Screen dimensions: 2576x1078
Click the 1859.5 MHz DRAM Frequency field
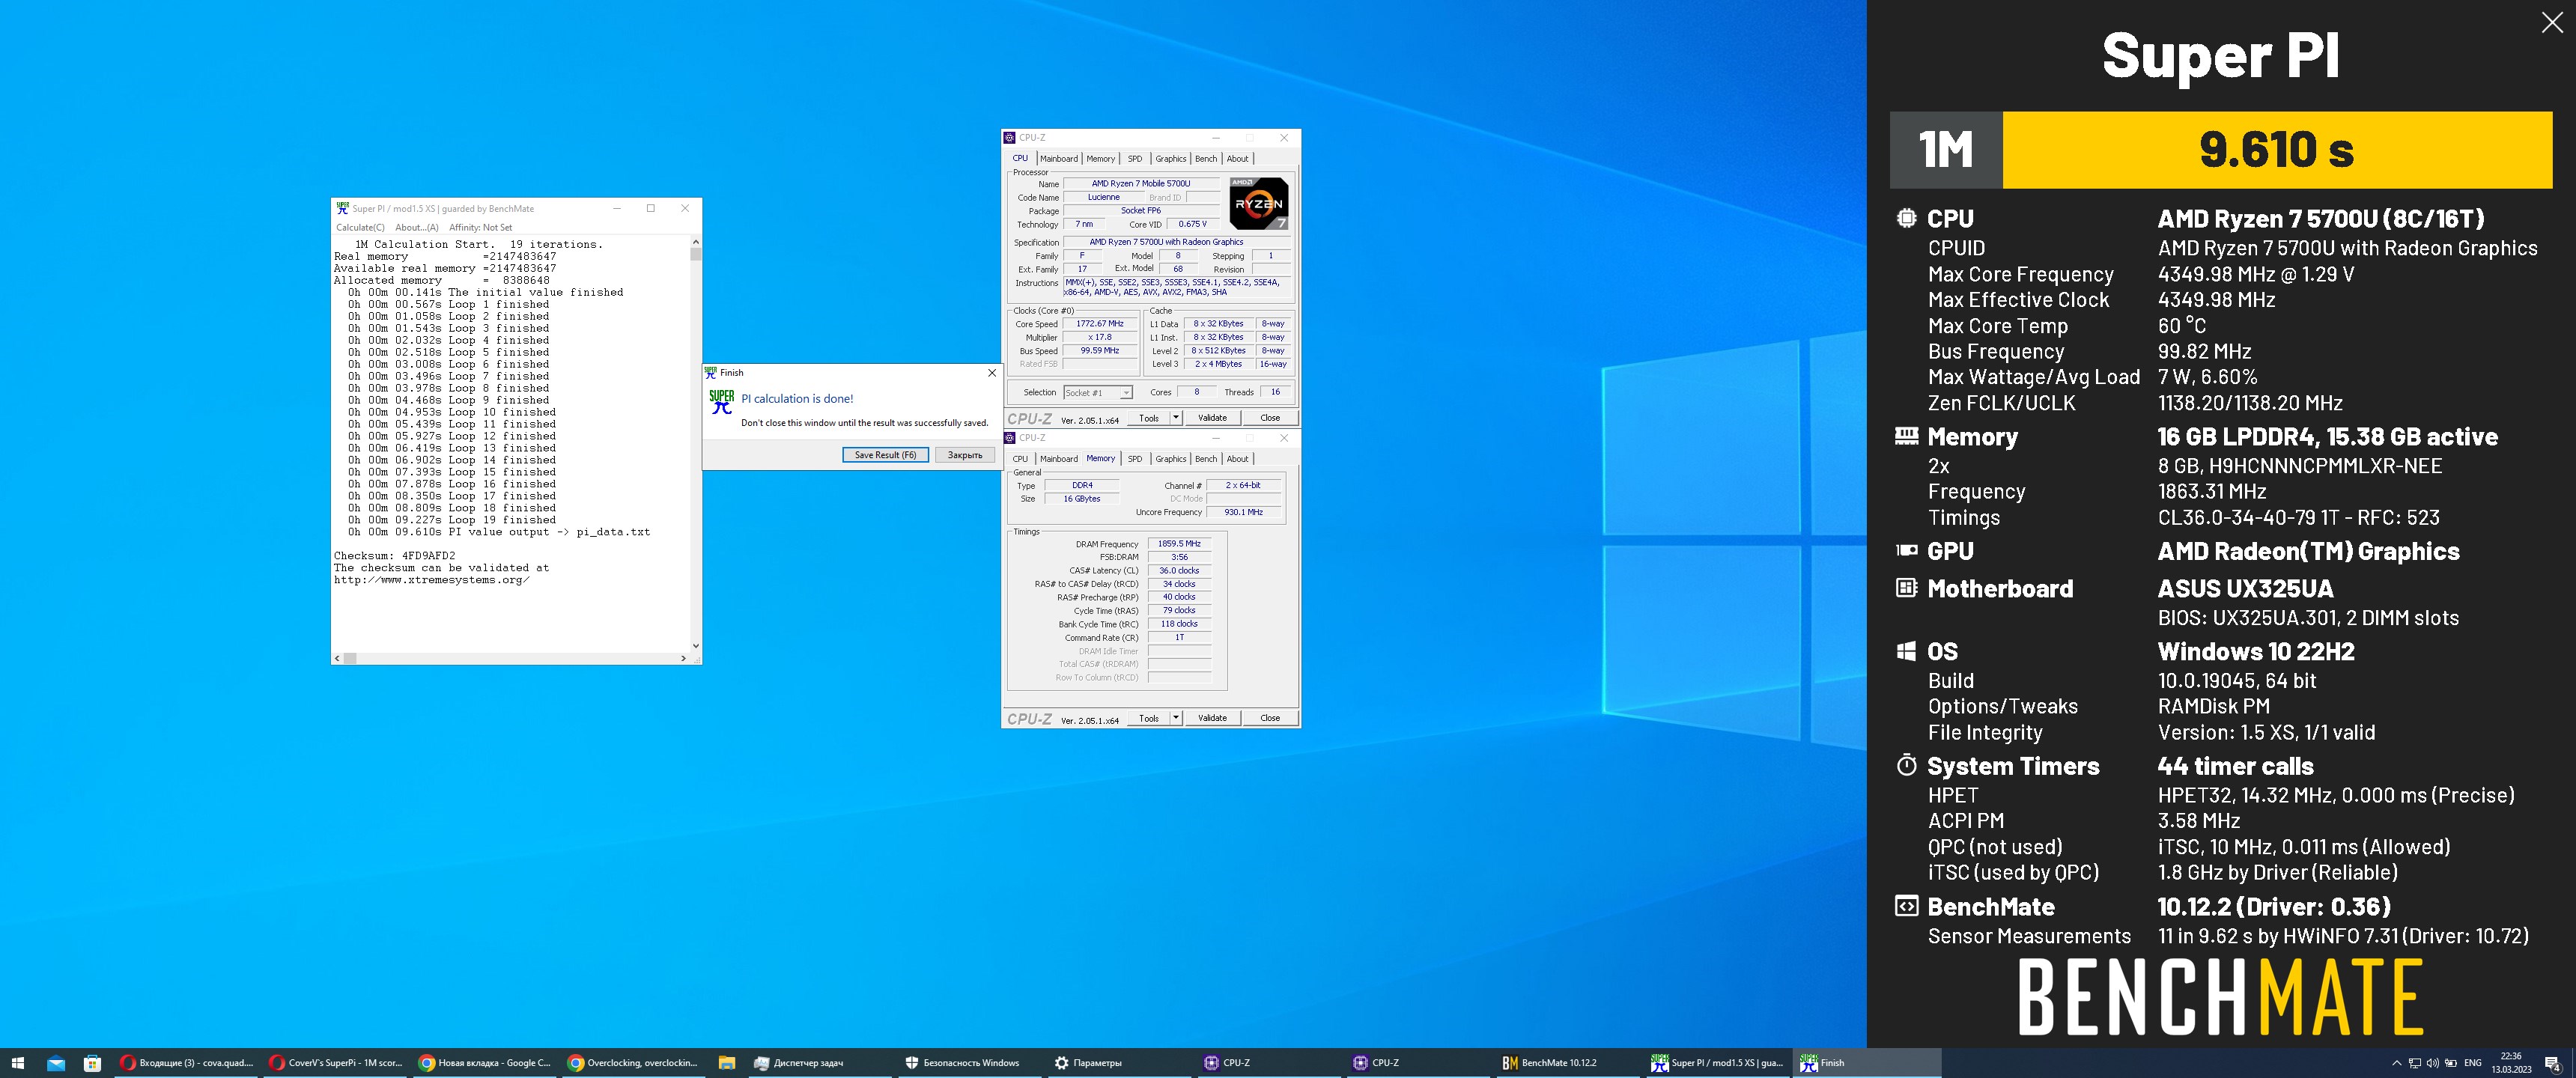coord(1179,544)
